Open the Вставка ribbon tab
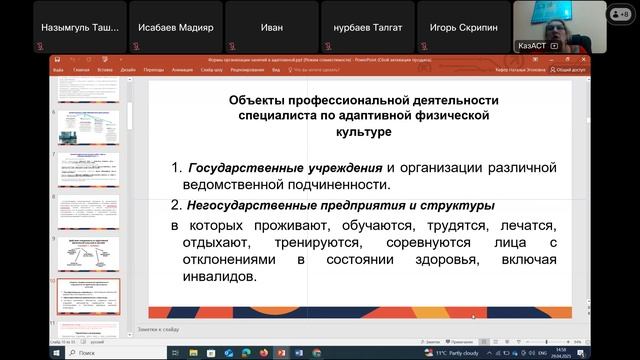The height and width of the screenshot is (360, 640). 105,70
